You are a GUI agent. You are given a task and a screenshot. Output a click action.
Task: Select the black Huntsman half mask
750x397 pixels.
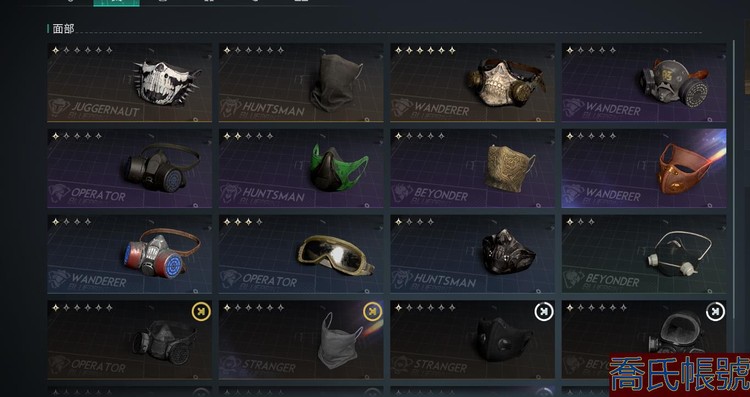pos(473,254)
